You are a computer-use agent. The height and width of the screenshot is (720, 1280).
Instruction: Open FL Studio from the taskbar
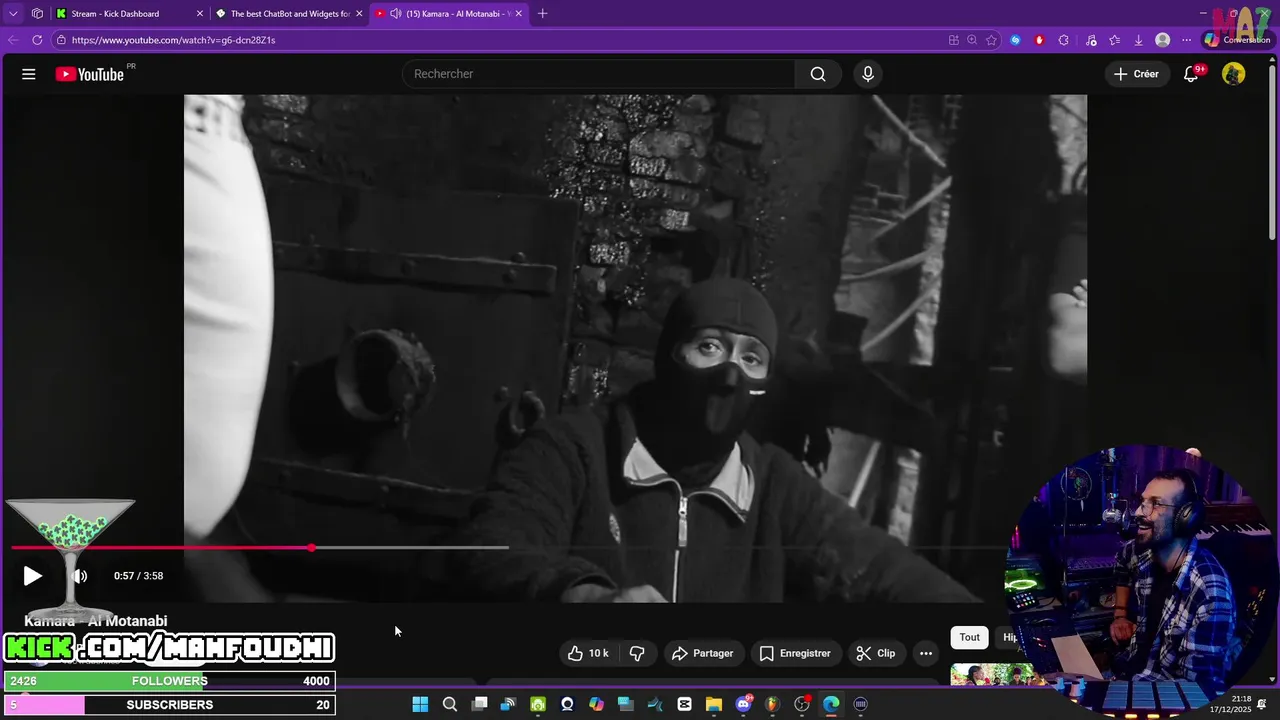[772, 704]
